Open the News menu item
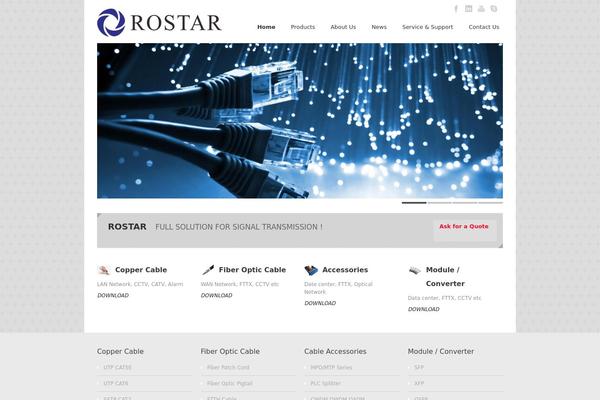 click(379, 27)
